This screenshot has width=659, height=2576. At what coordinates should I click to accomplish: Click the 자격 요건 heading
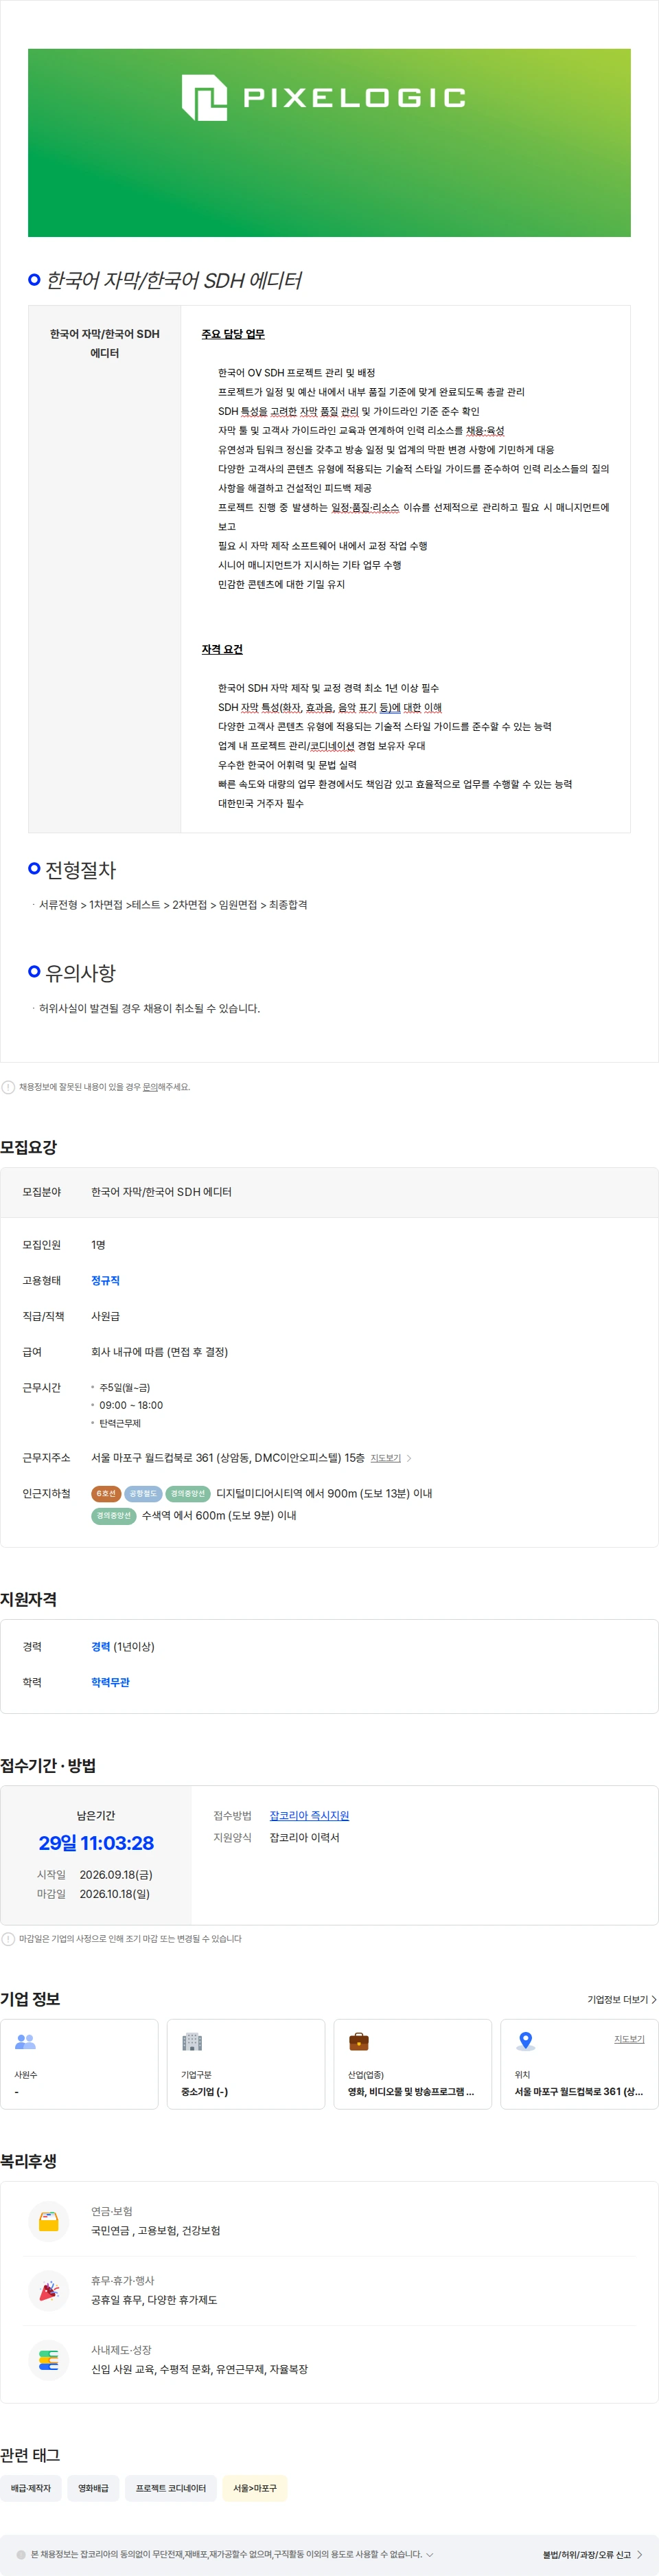pyautogui.click(x=222, y=650)
